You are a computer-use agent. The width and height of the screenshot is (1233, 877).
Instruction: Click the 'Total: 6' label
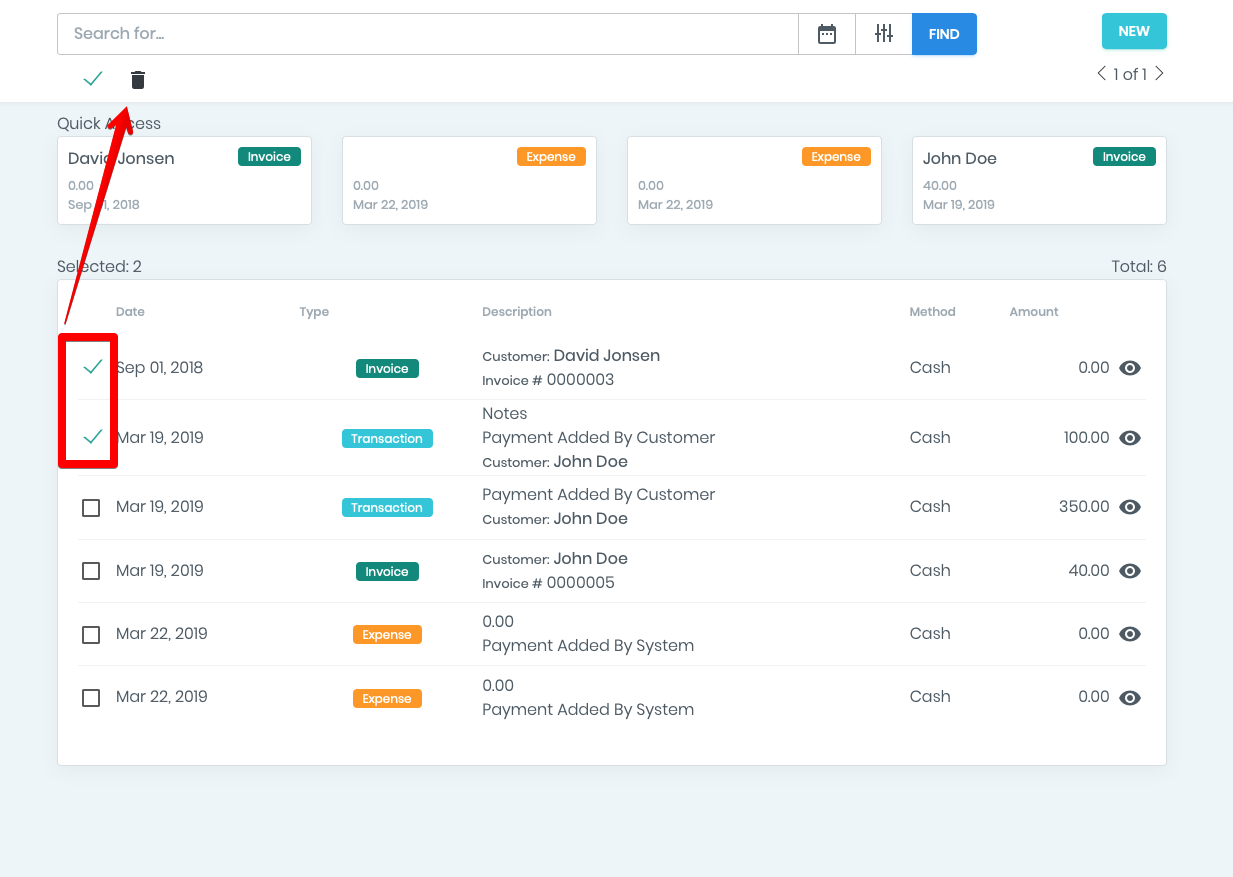click(x=1139, y=267)
